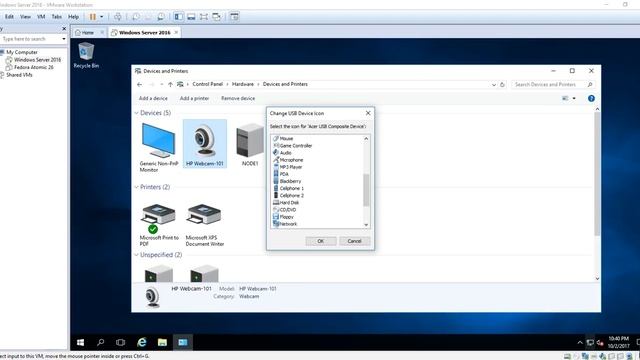The image size is (640, 360).
Task: Click Remove device
Action: click(x=238, y=98)
